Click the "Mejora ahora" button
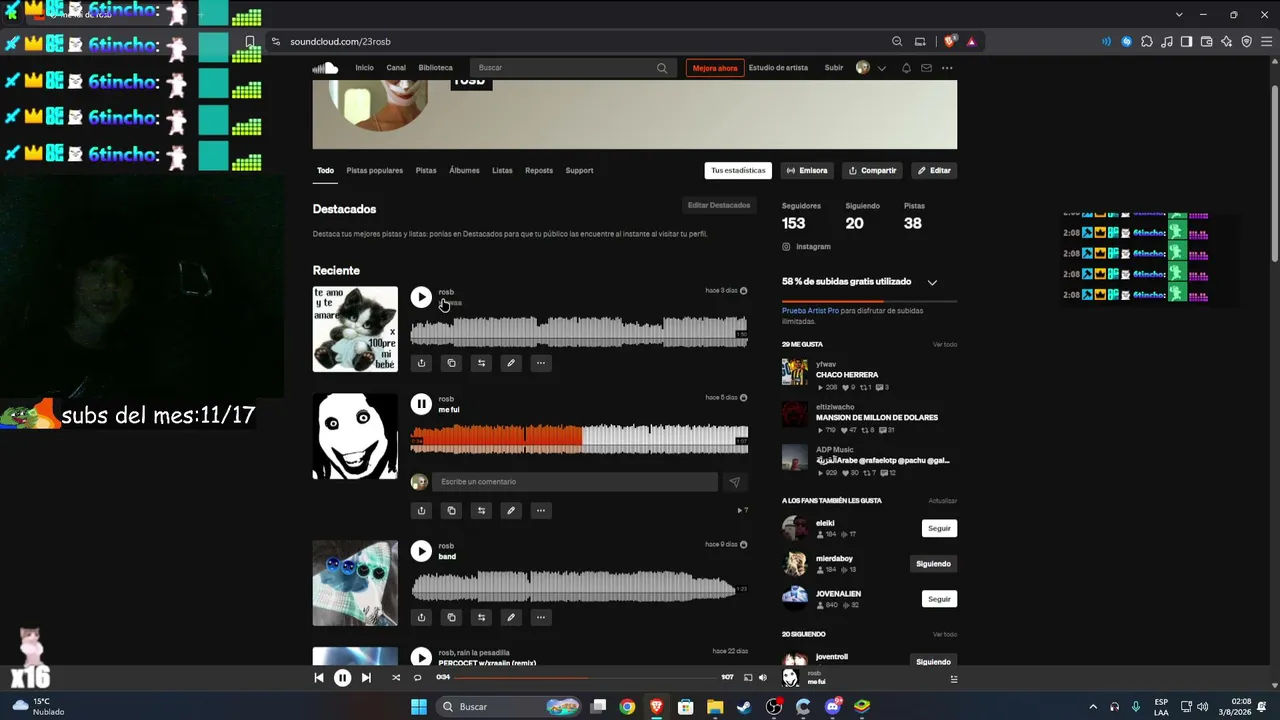1280x720 pixels. point(715,68)
